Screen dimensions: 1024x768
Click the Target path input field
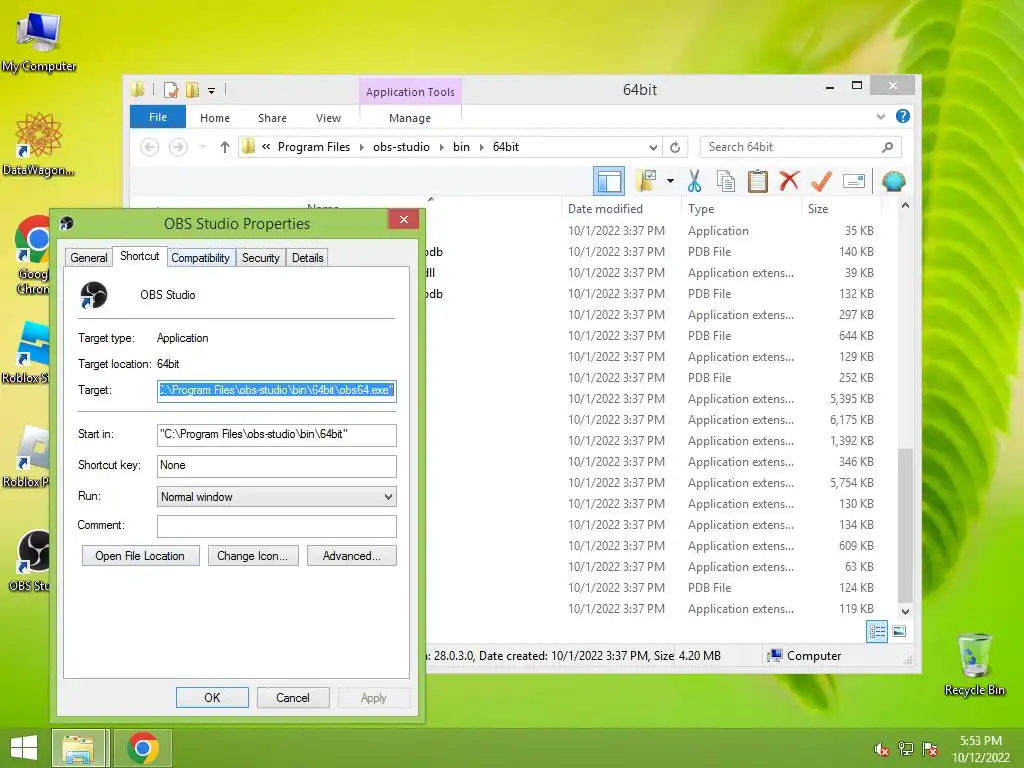276,391
